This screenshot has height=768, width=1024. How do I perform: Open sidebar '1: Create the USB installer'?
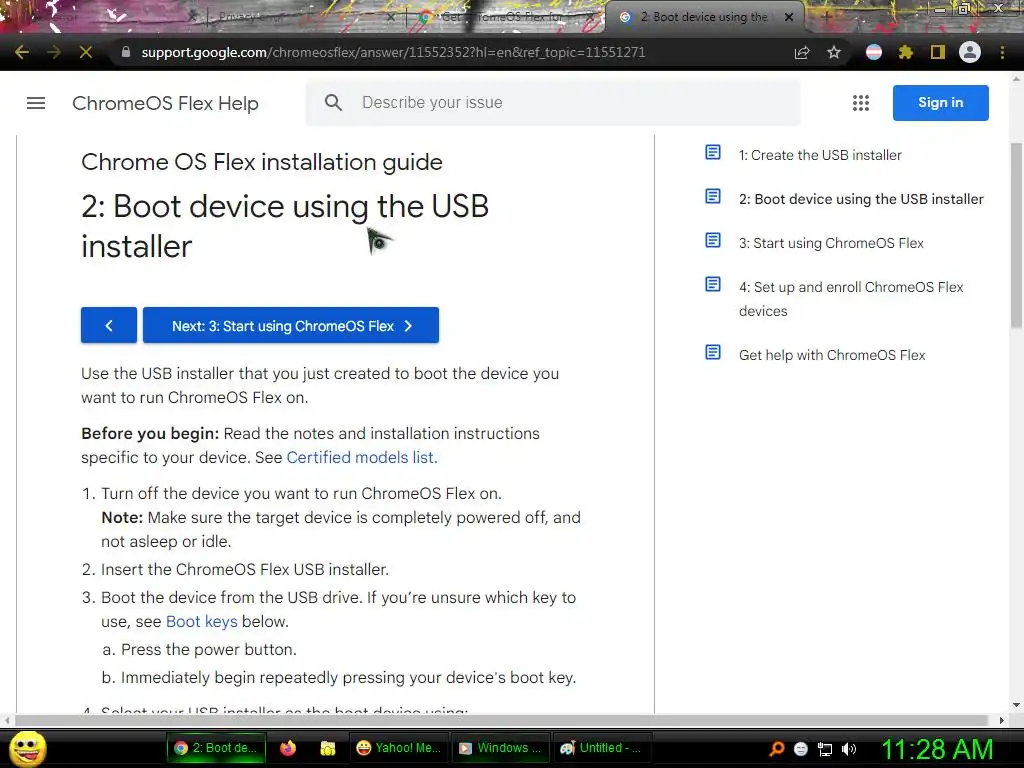click(820, 155)
